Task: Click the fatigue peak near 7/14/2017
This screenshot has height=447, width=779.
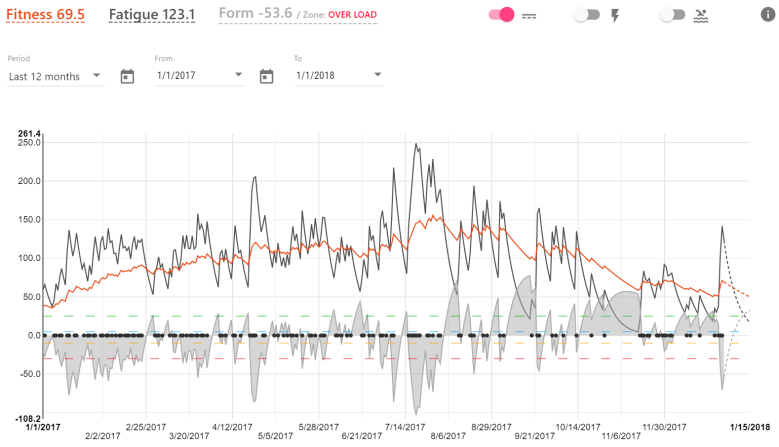Action: point(416,144)
